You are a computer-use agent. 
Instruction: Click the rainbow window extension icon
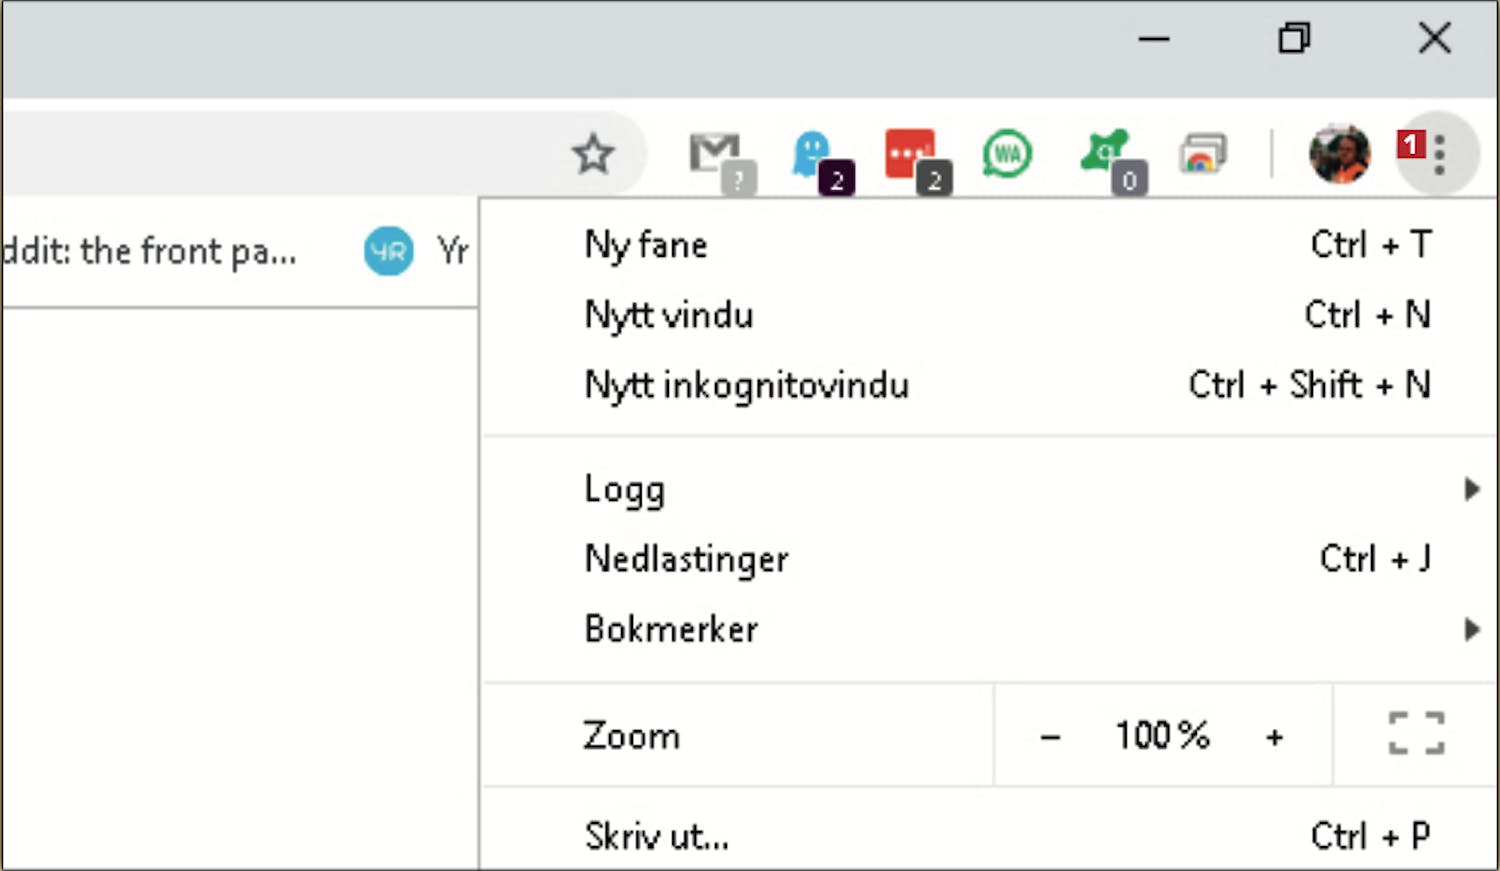pos(1202,155)
